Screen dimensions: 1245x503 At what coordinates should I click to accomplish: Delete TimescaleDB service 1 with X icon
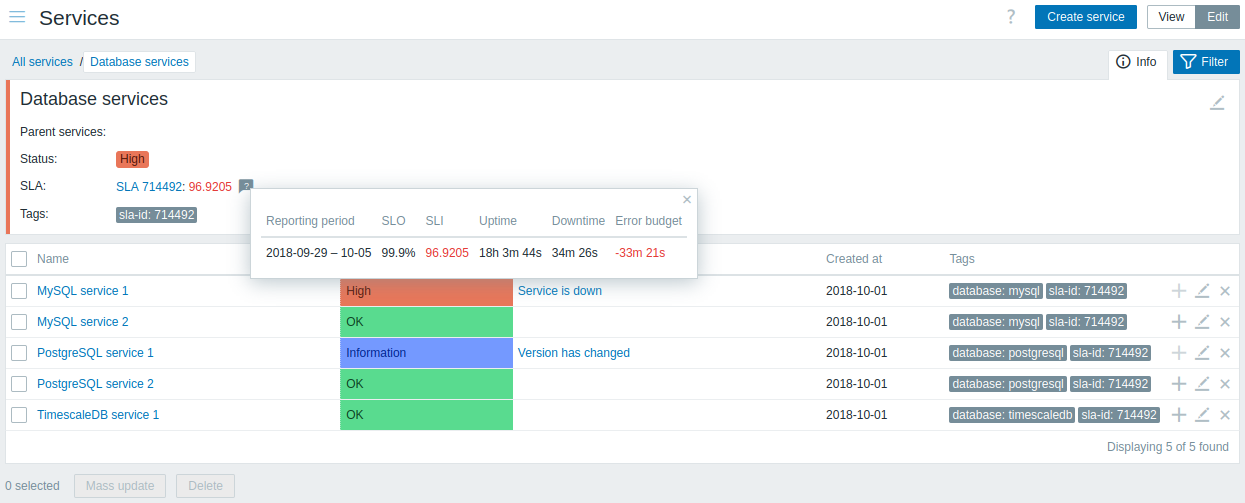(1225, 415)
